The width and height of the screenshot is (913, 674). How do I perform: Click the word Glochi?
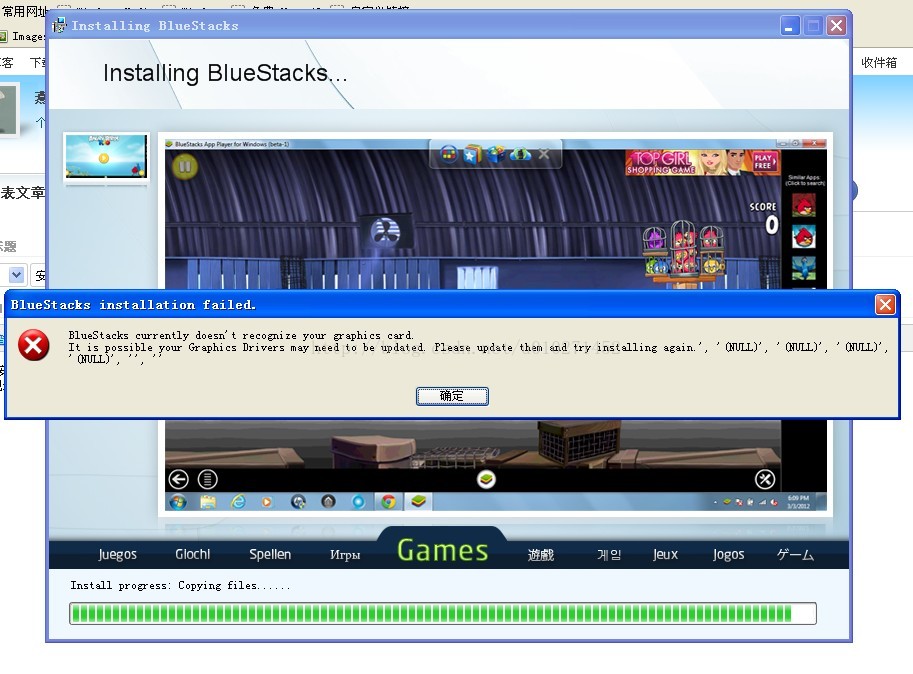point(193,554)
